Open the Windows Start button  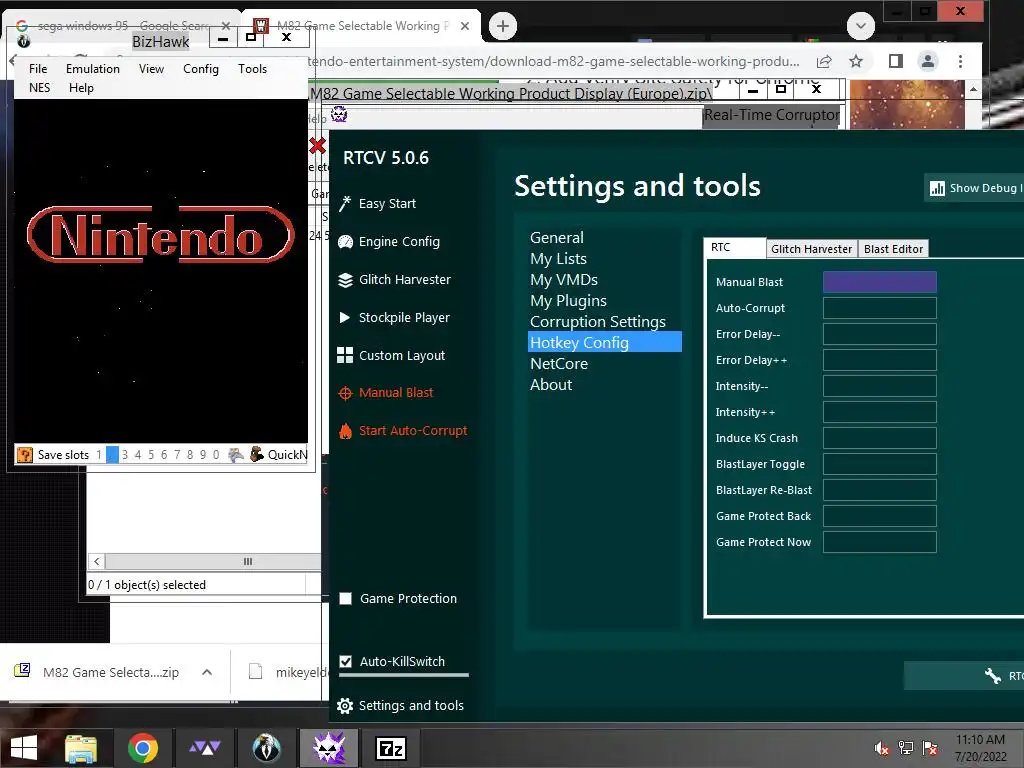(x=24, y=748)
